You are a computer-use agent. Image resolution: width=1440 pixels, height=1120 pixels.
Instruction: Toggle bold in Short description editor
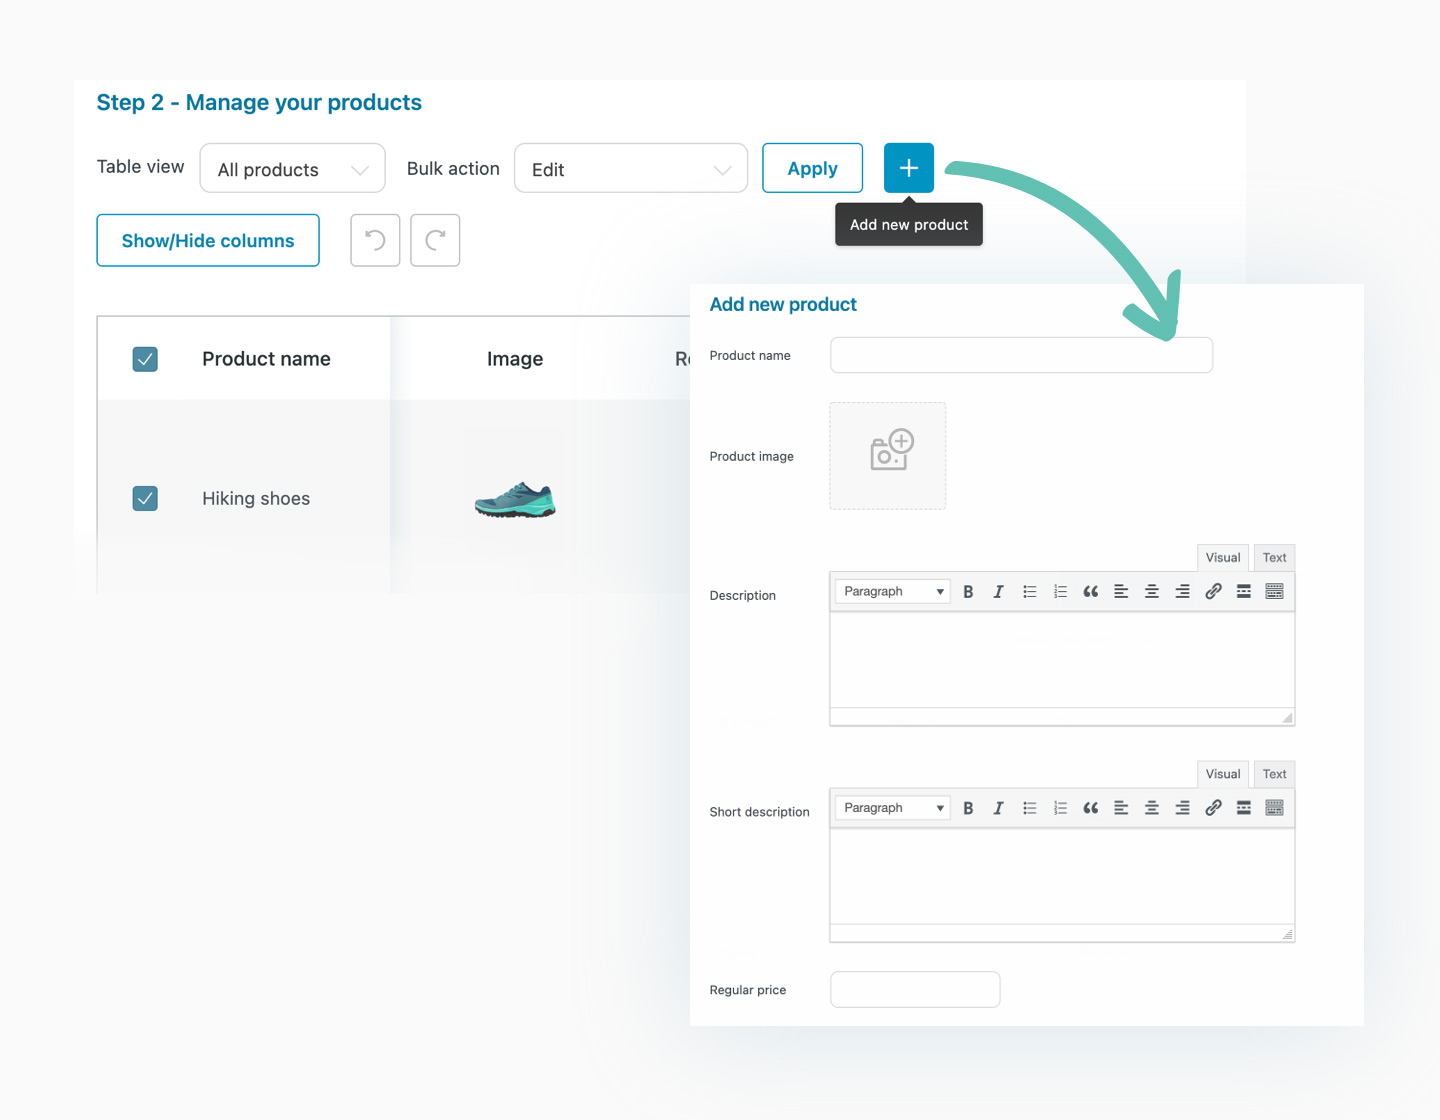point(968,808)
